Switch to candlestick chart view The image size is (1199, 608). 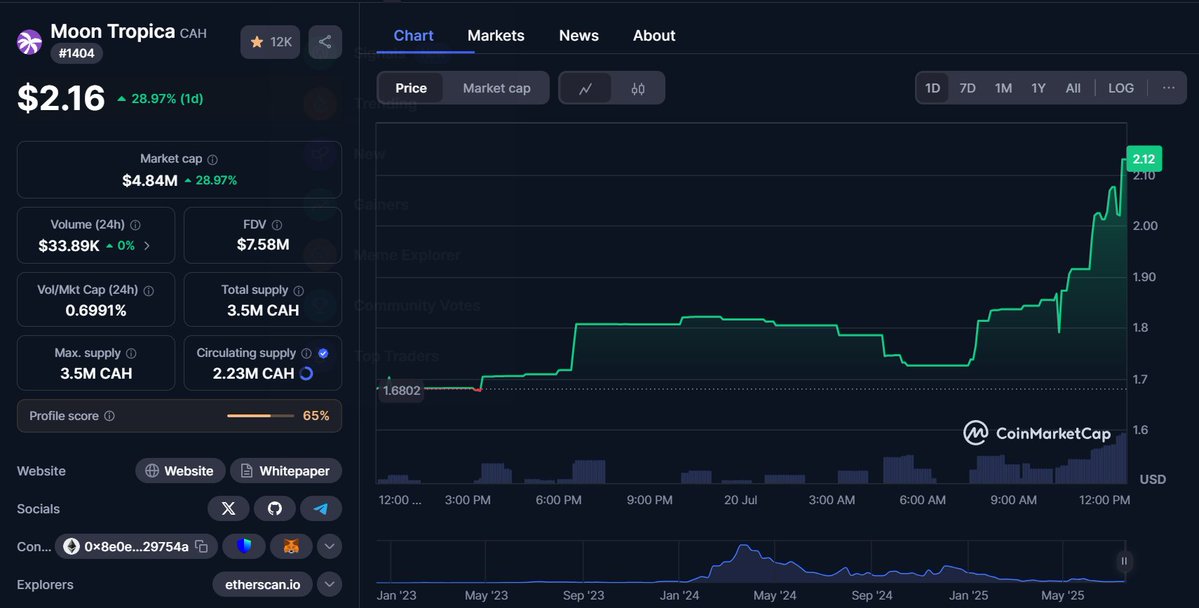[638, 88]
